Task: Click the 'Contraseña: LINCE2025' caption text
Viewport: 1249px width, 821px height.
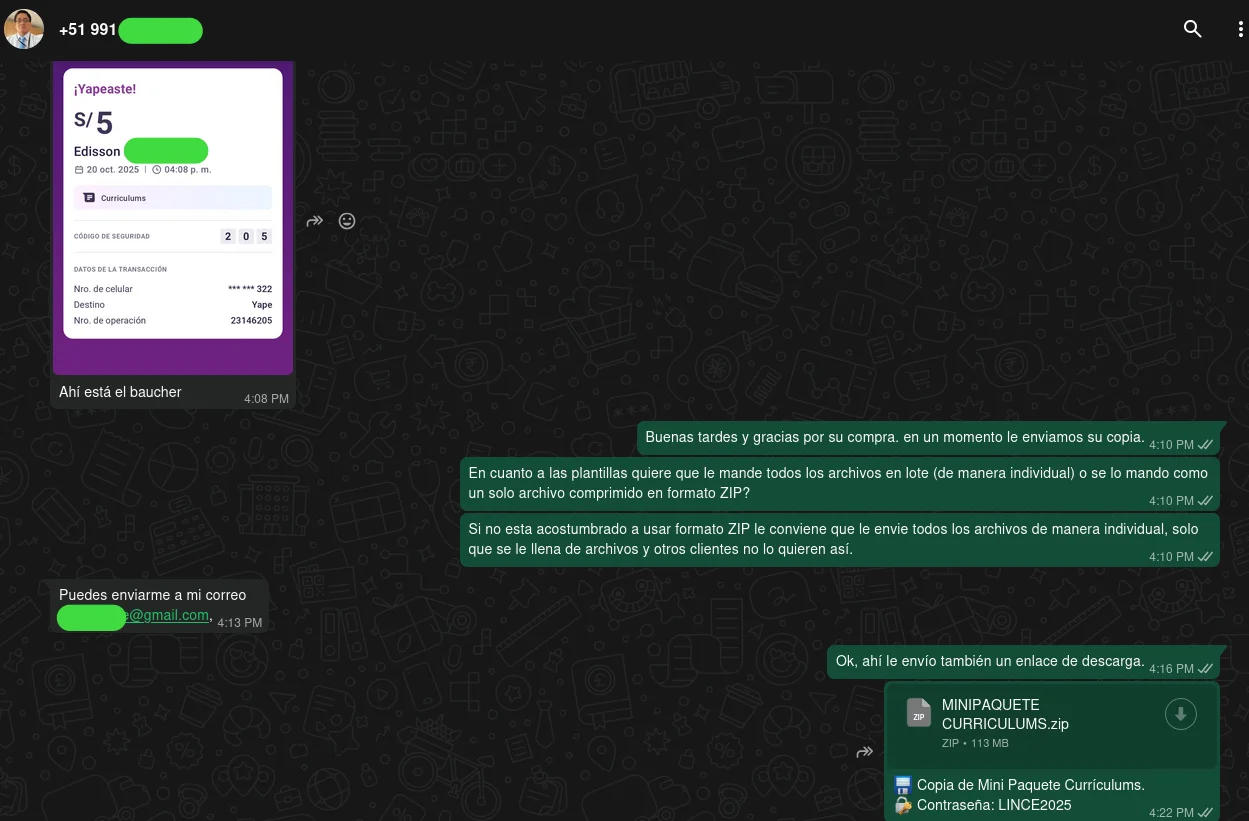Action: click(x=994, y=805)
